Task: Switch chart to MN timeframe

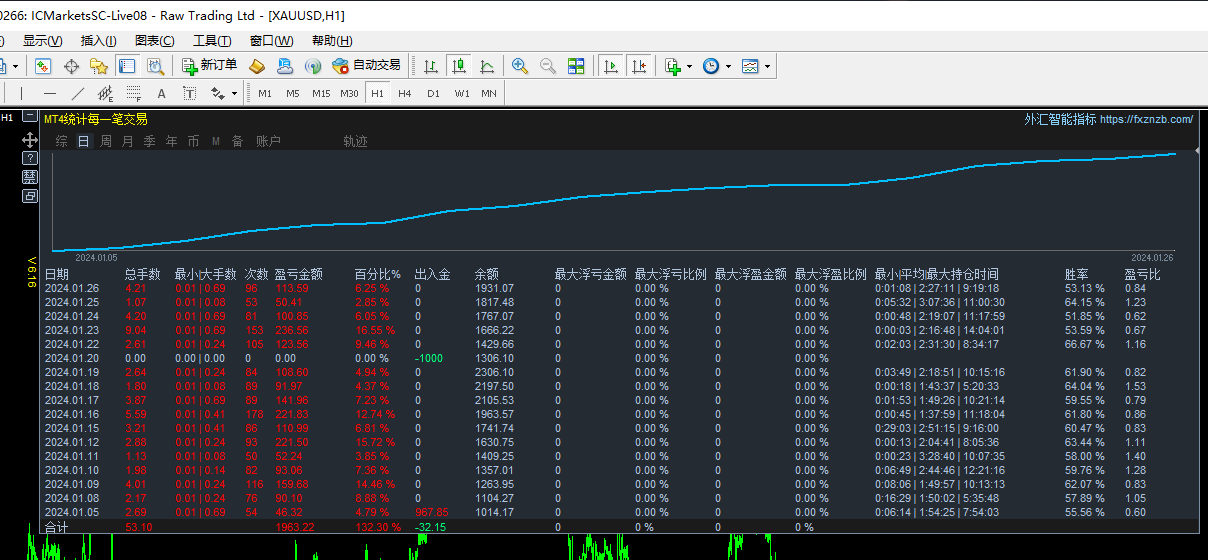Action: pyautogui.click(x=489, y=93)
